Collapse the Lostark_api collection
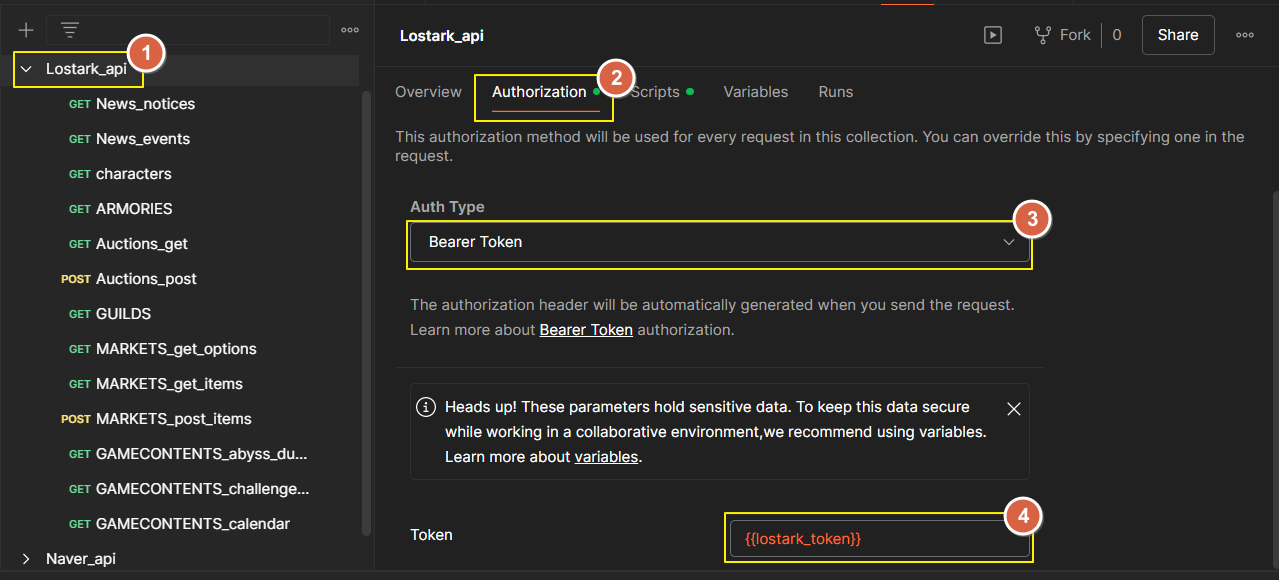 (x=26, y=69)
